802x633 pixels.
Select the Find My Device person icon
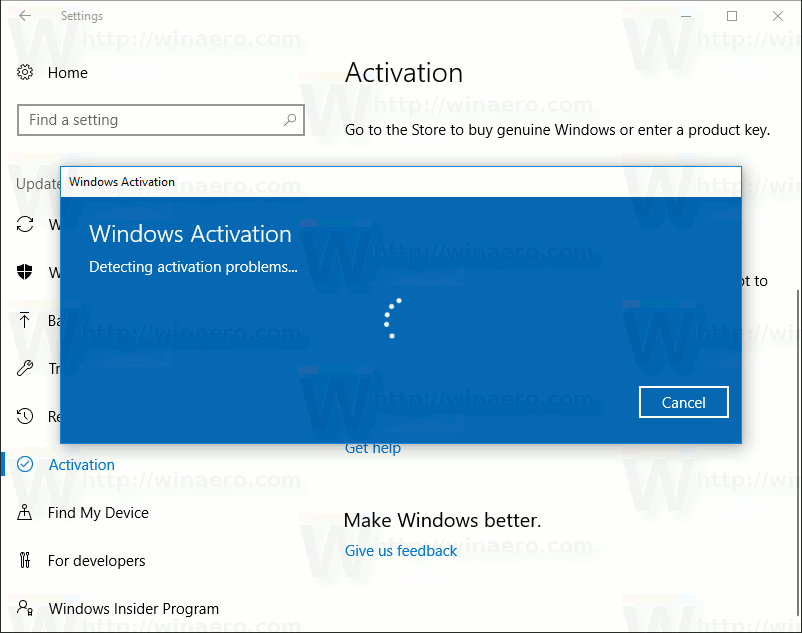(x=24, y=512)
